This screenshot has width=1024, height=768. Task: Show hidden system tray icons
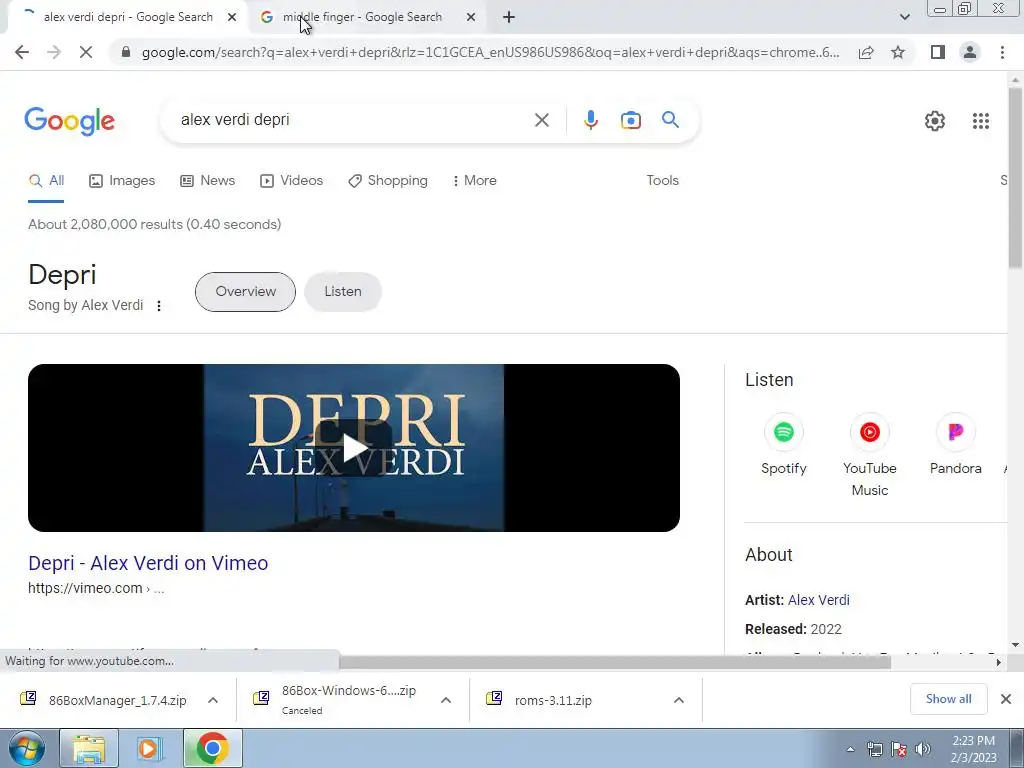(850, 749)
